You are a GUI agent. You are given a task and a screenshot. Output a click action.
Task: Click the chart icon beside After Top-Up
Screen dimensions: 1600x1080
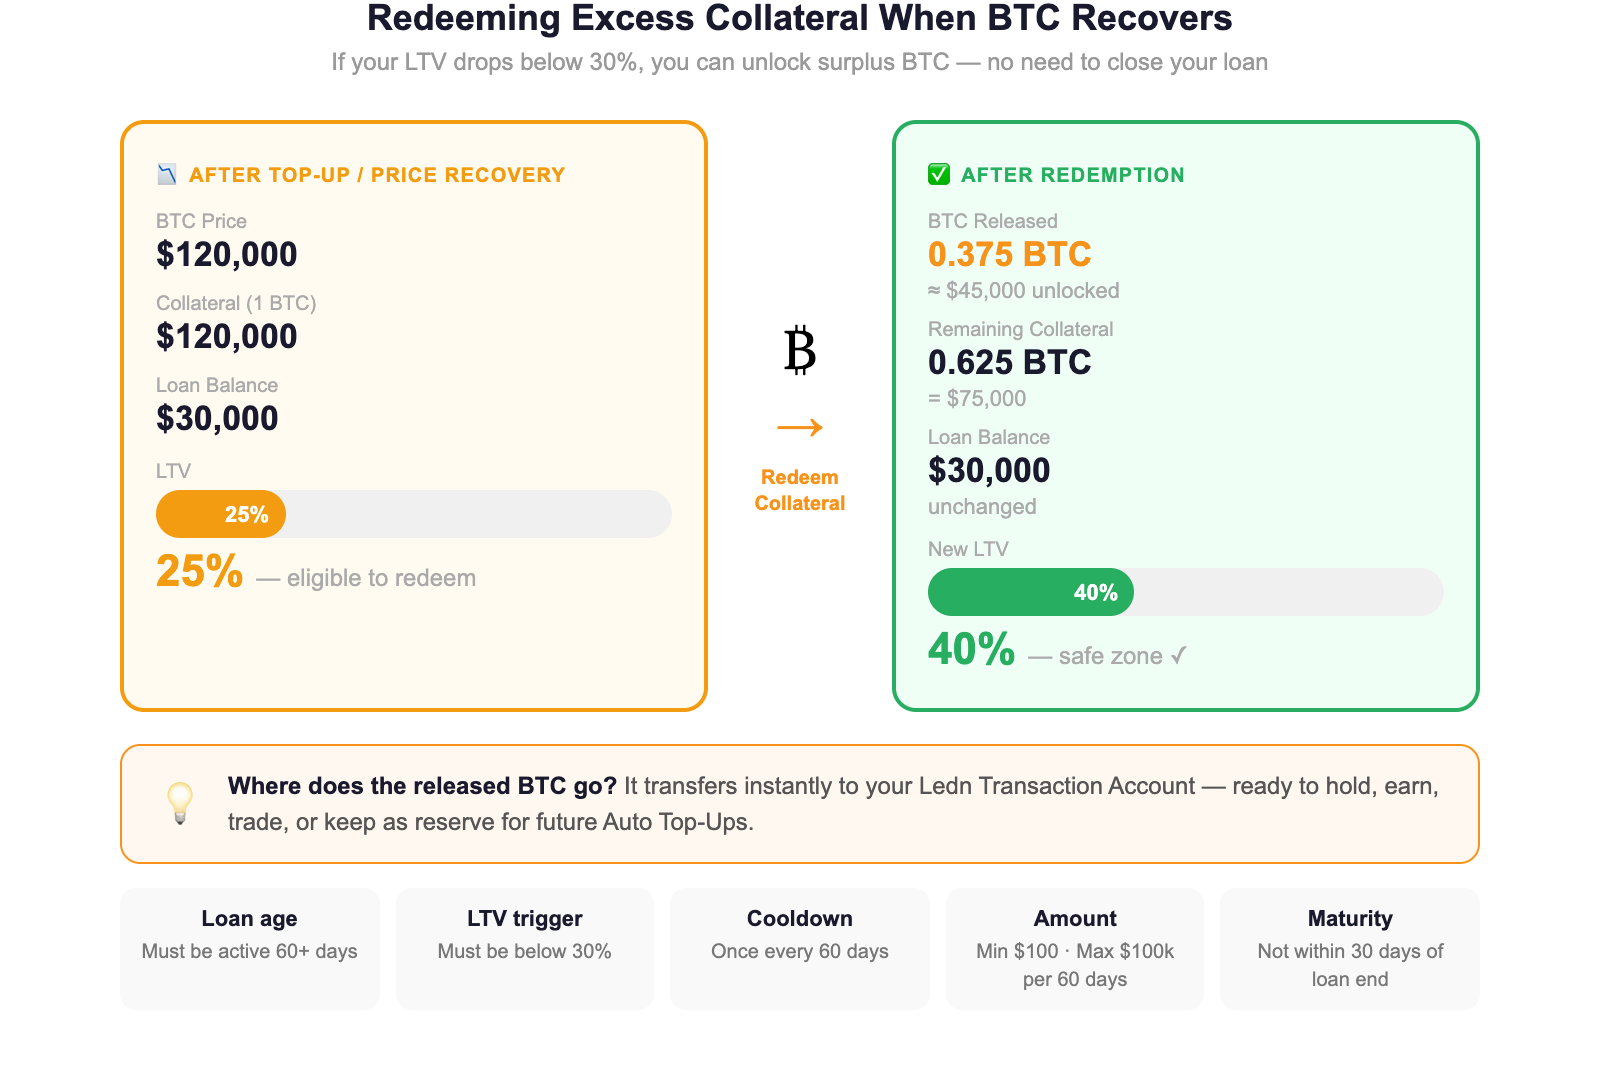point(167,175)
